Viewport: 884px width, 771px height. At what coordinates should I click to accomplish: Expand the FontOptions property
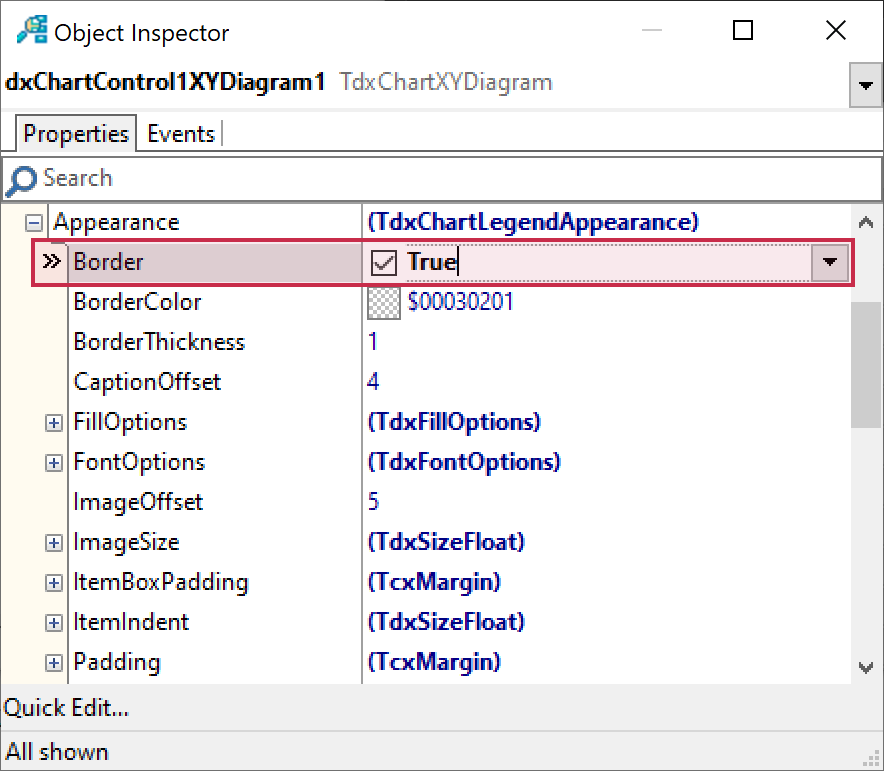pyautogui.click(x=54, y=463)
